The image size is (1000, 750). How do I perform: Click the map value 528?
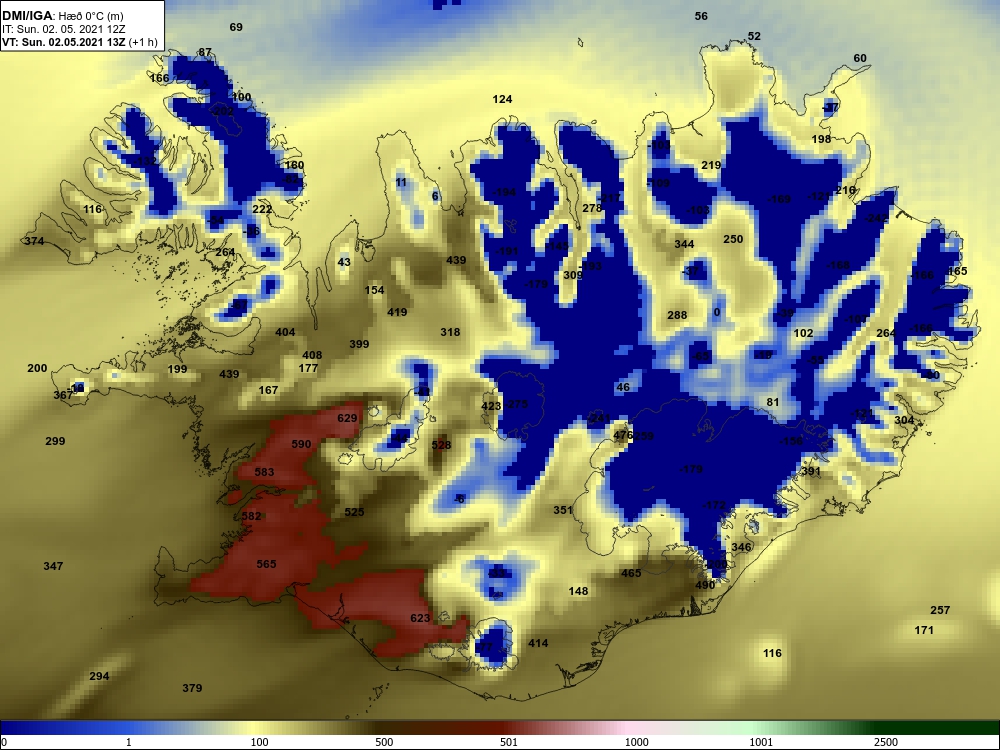(441, 445)
